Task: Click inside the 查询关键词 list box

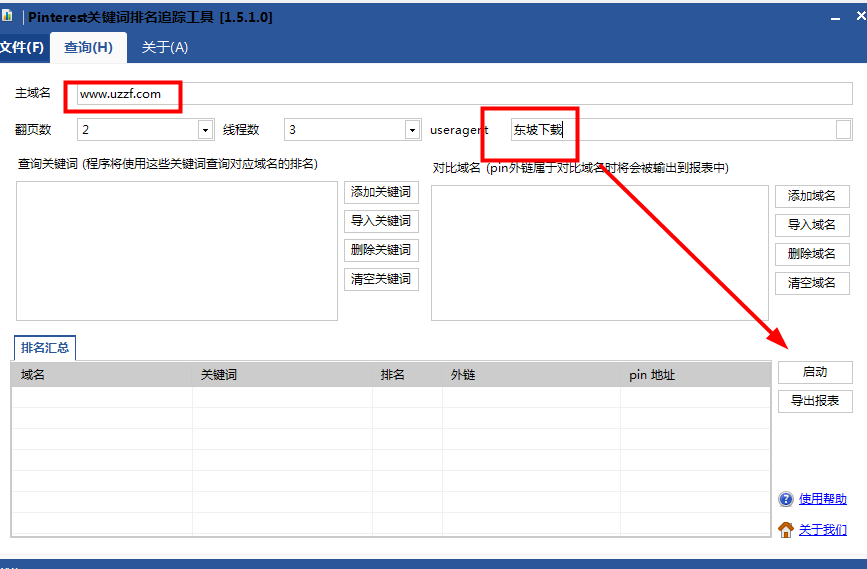Action: tap(177, 251)
